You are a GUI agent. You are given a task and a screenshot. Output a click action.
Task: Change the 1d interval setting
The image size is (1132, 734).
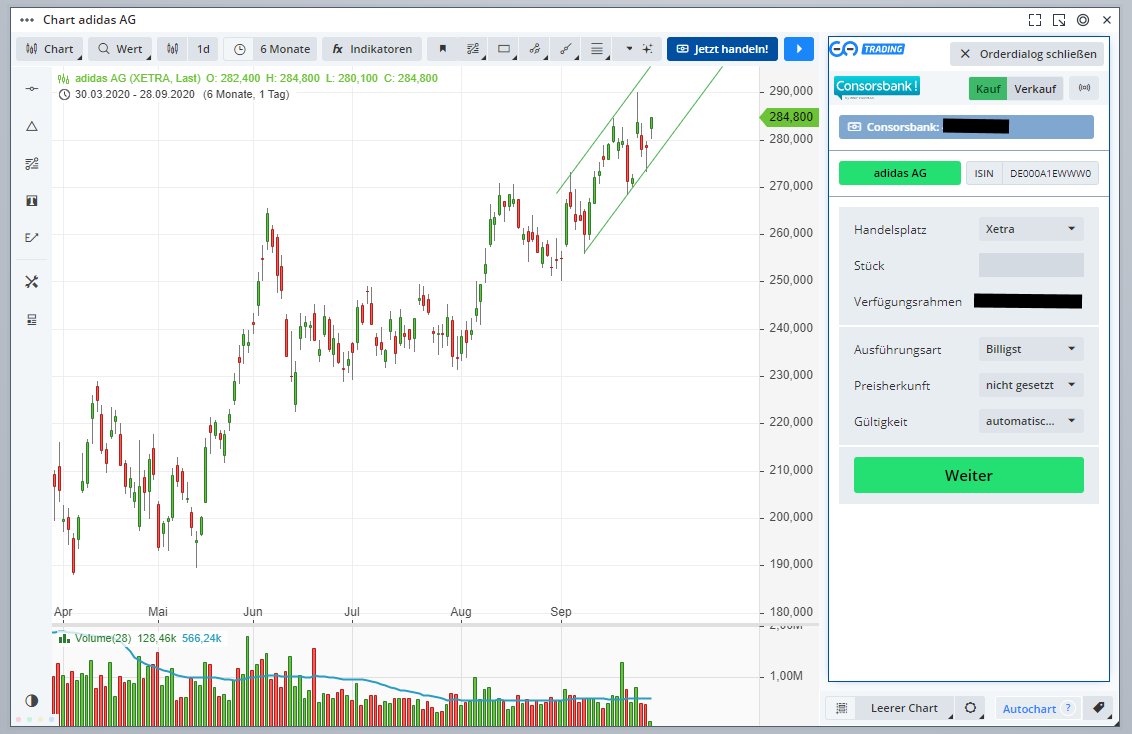click(x=204, y=49)
